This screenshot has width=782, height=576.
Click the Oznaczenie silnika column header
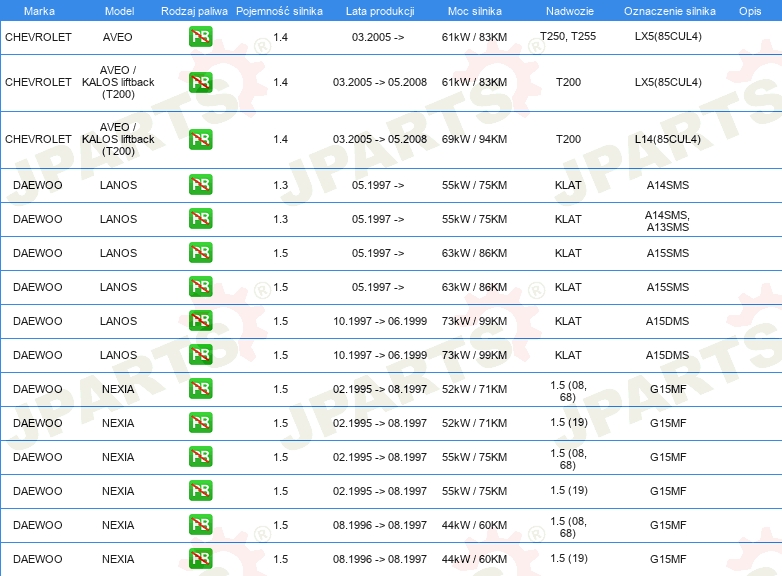(x=669, y=11)
